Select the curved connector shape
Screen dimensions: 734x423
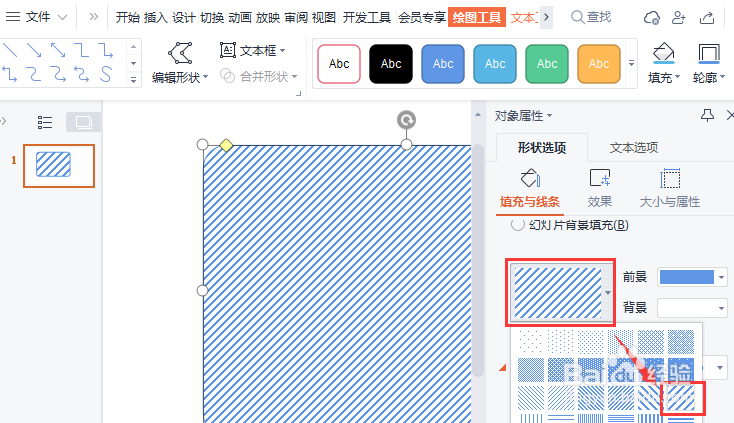(x=34, y=74)
